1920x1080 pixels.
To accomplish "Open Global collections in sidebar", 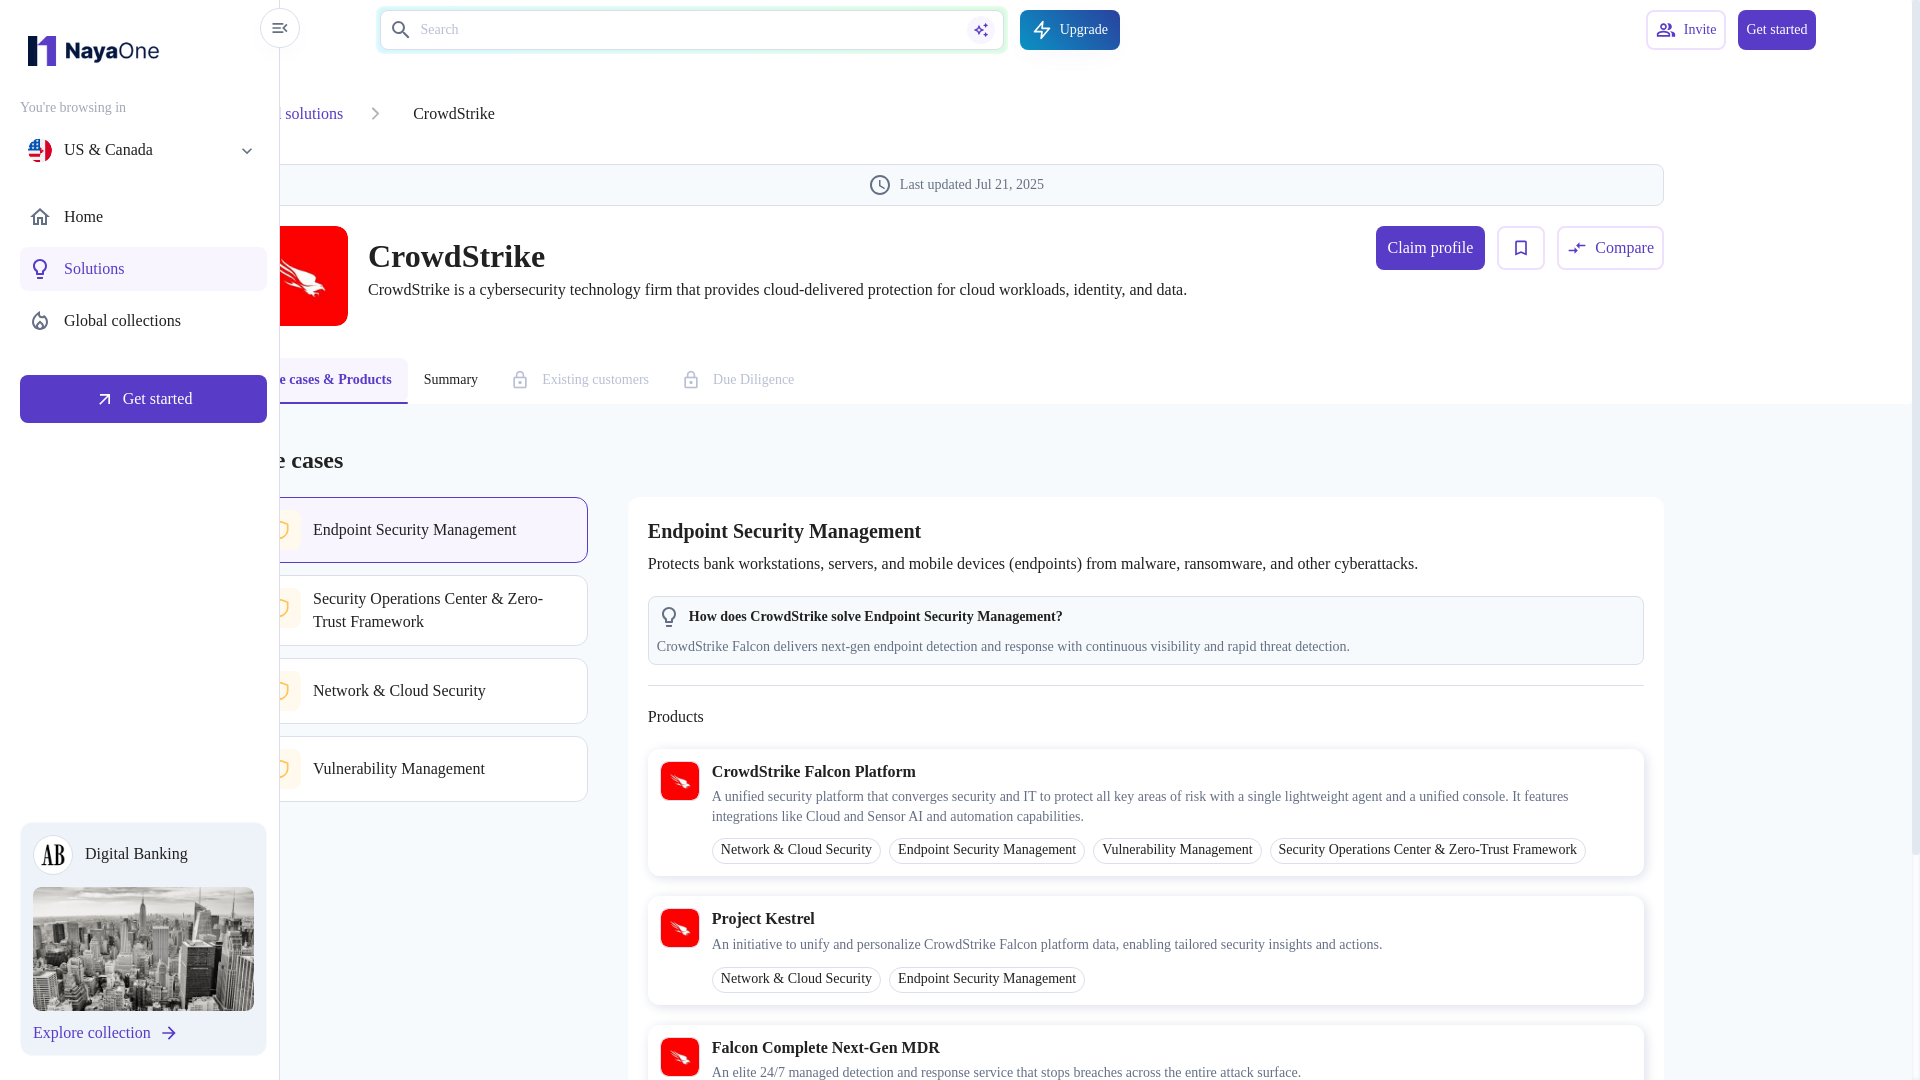I will pos(143,321).
